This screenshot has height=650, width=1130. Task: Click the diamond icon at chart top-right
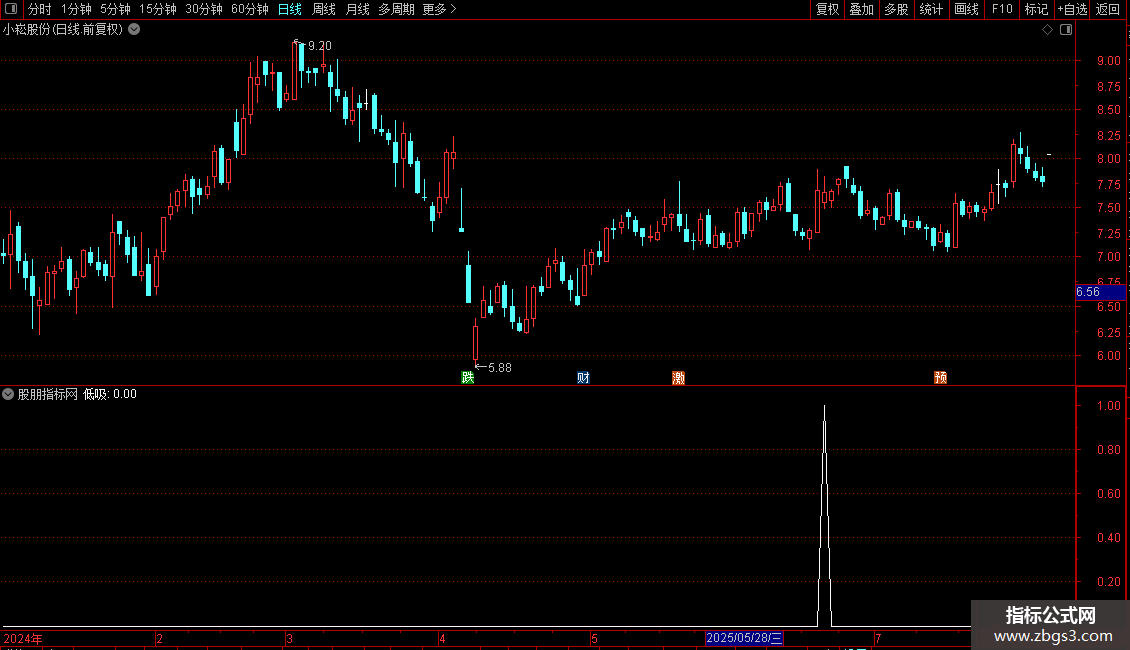(1048, 30)
